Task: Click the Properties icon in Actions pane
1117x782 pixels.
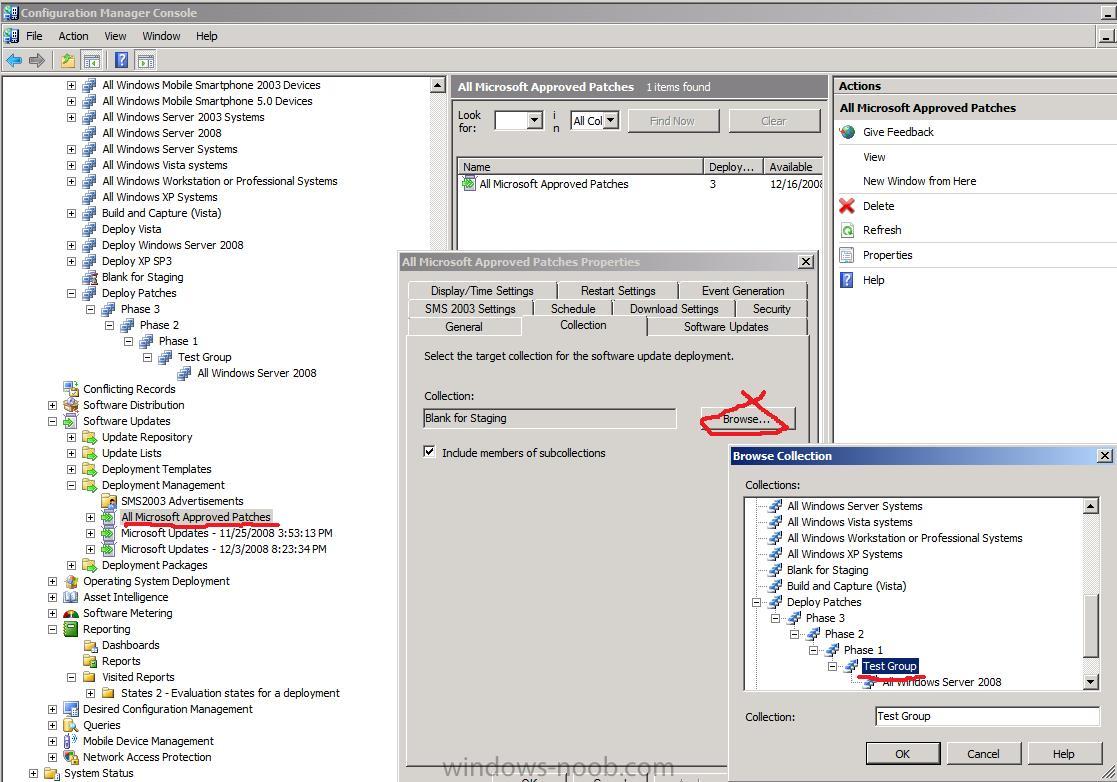Action: pyautogui.click(x=847, y=255)
